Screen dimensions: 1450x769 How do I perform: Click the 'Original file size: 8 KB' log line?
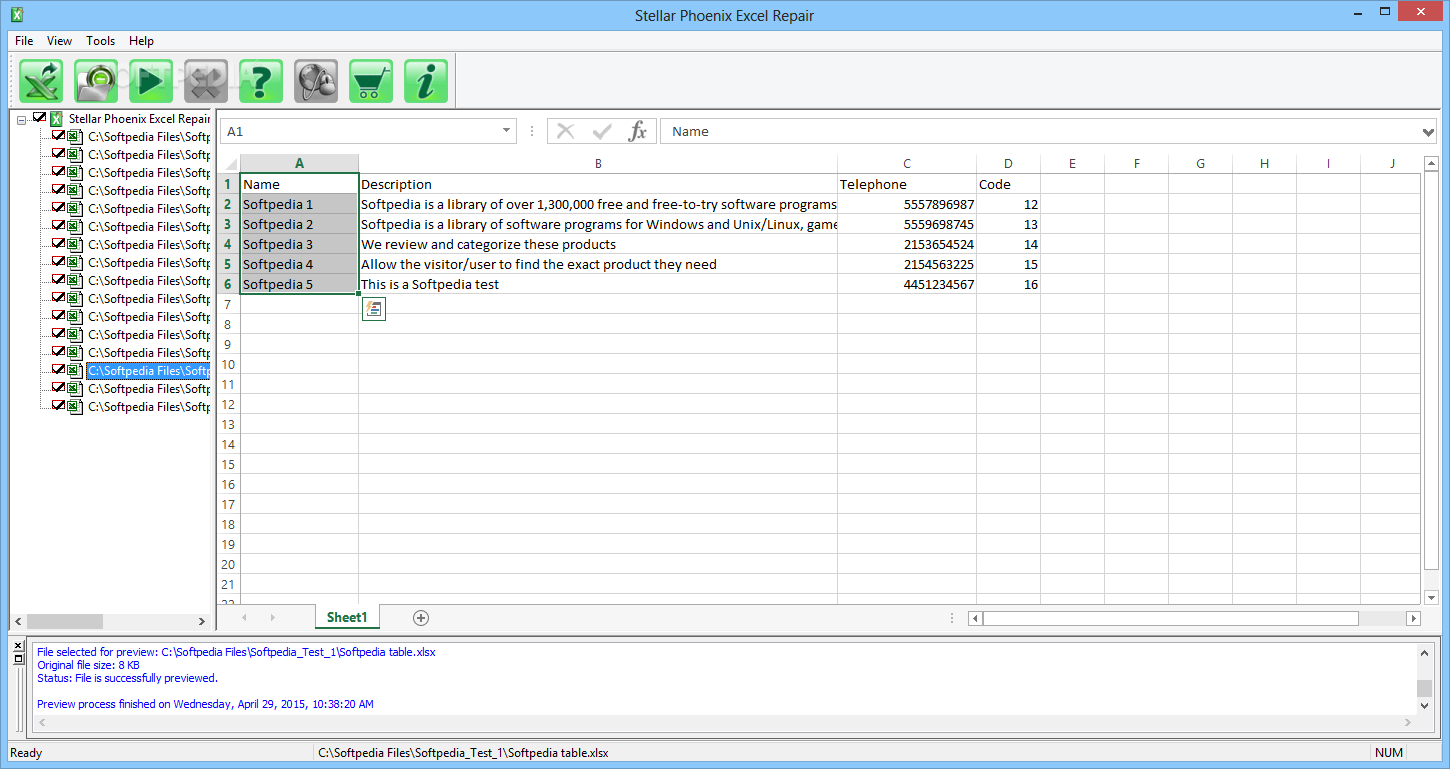coord(88,665)
